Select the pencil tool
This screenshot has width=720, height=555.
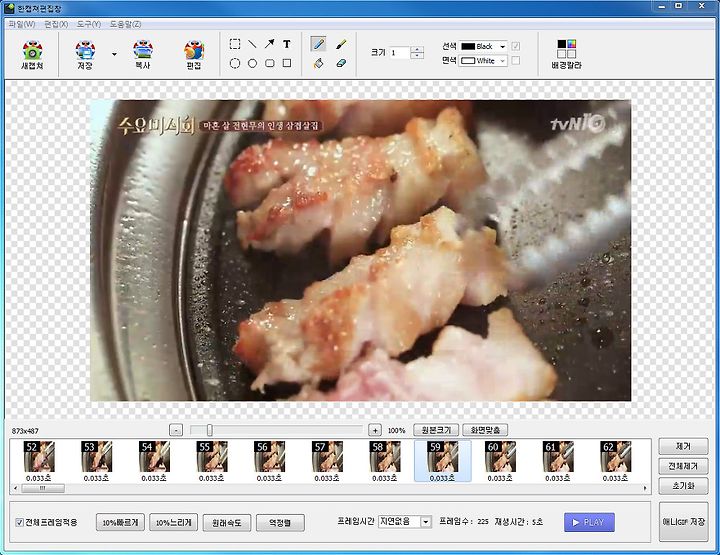[x=318, y=44]
